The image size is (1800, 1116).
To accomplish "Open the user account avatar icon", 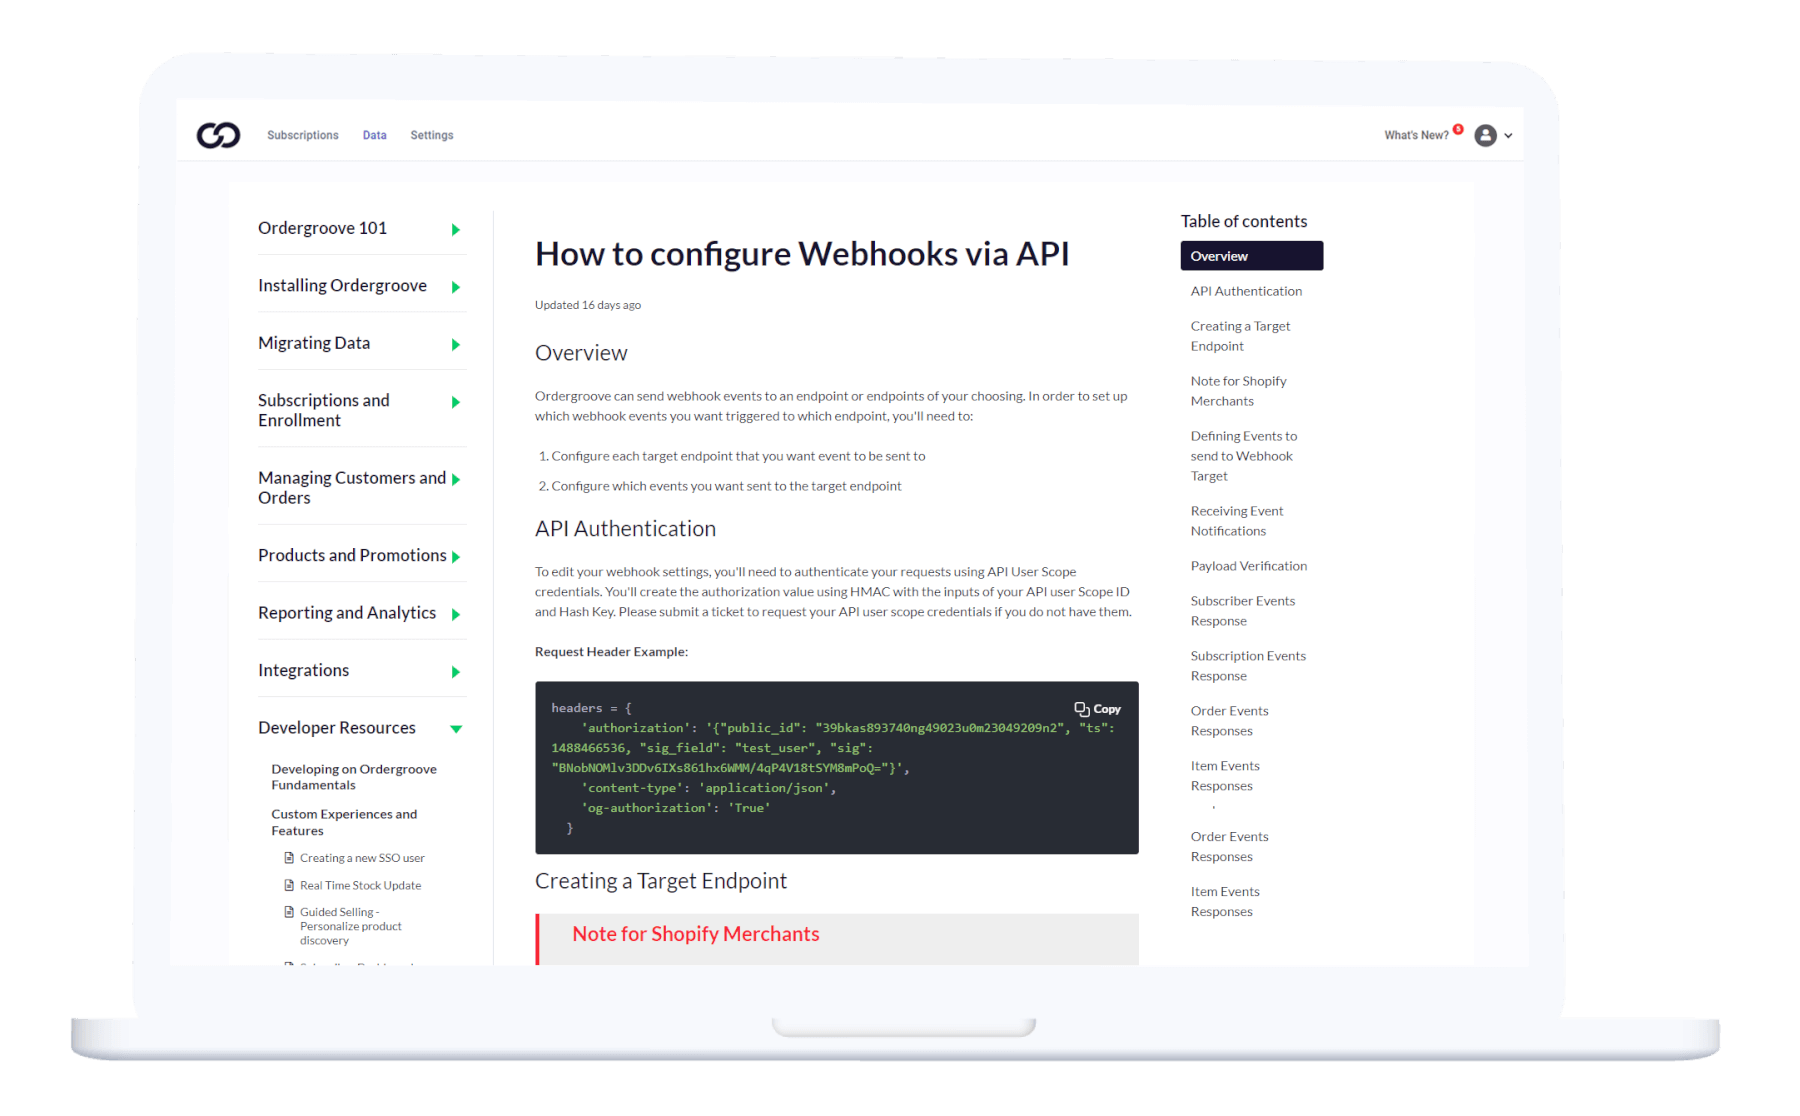I will 1485,135.
